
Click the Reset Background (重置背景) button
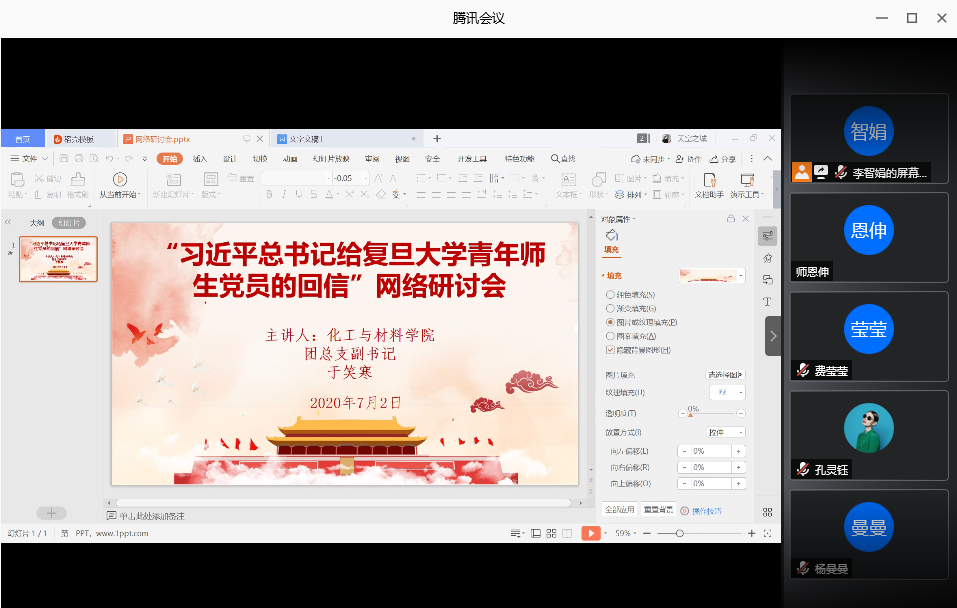point(658,510)
